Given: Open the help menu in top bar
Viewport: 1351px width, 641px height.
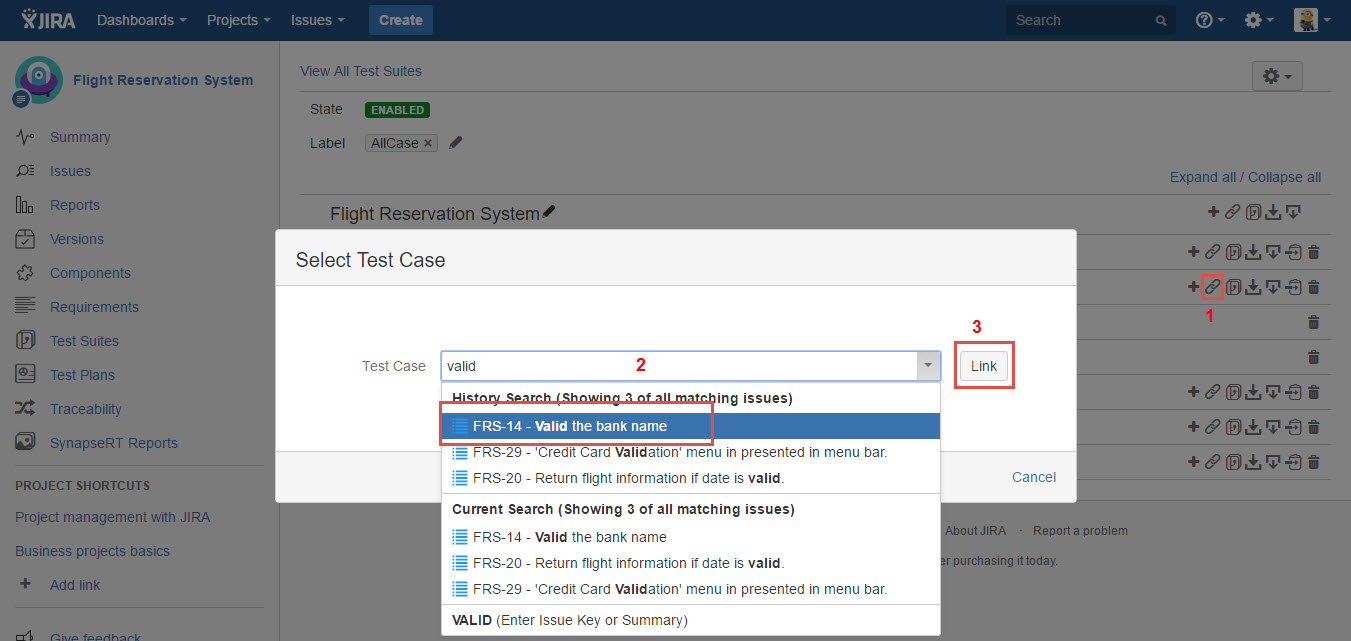Looking at the screenshot, I should coord(1210,20).
